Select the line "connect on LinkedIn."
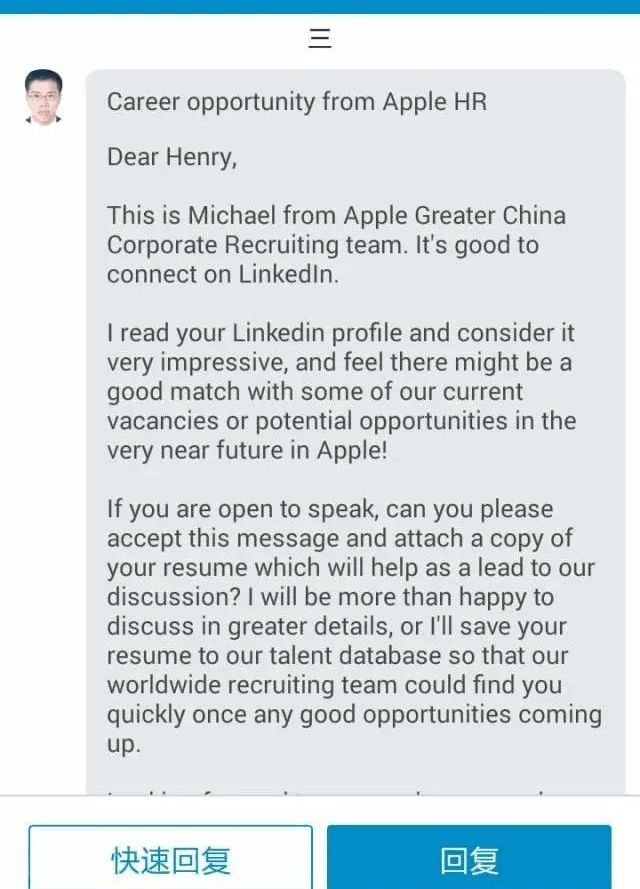The width and height of the screenshot is (640, 889). coord(223,275)
